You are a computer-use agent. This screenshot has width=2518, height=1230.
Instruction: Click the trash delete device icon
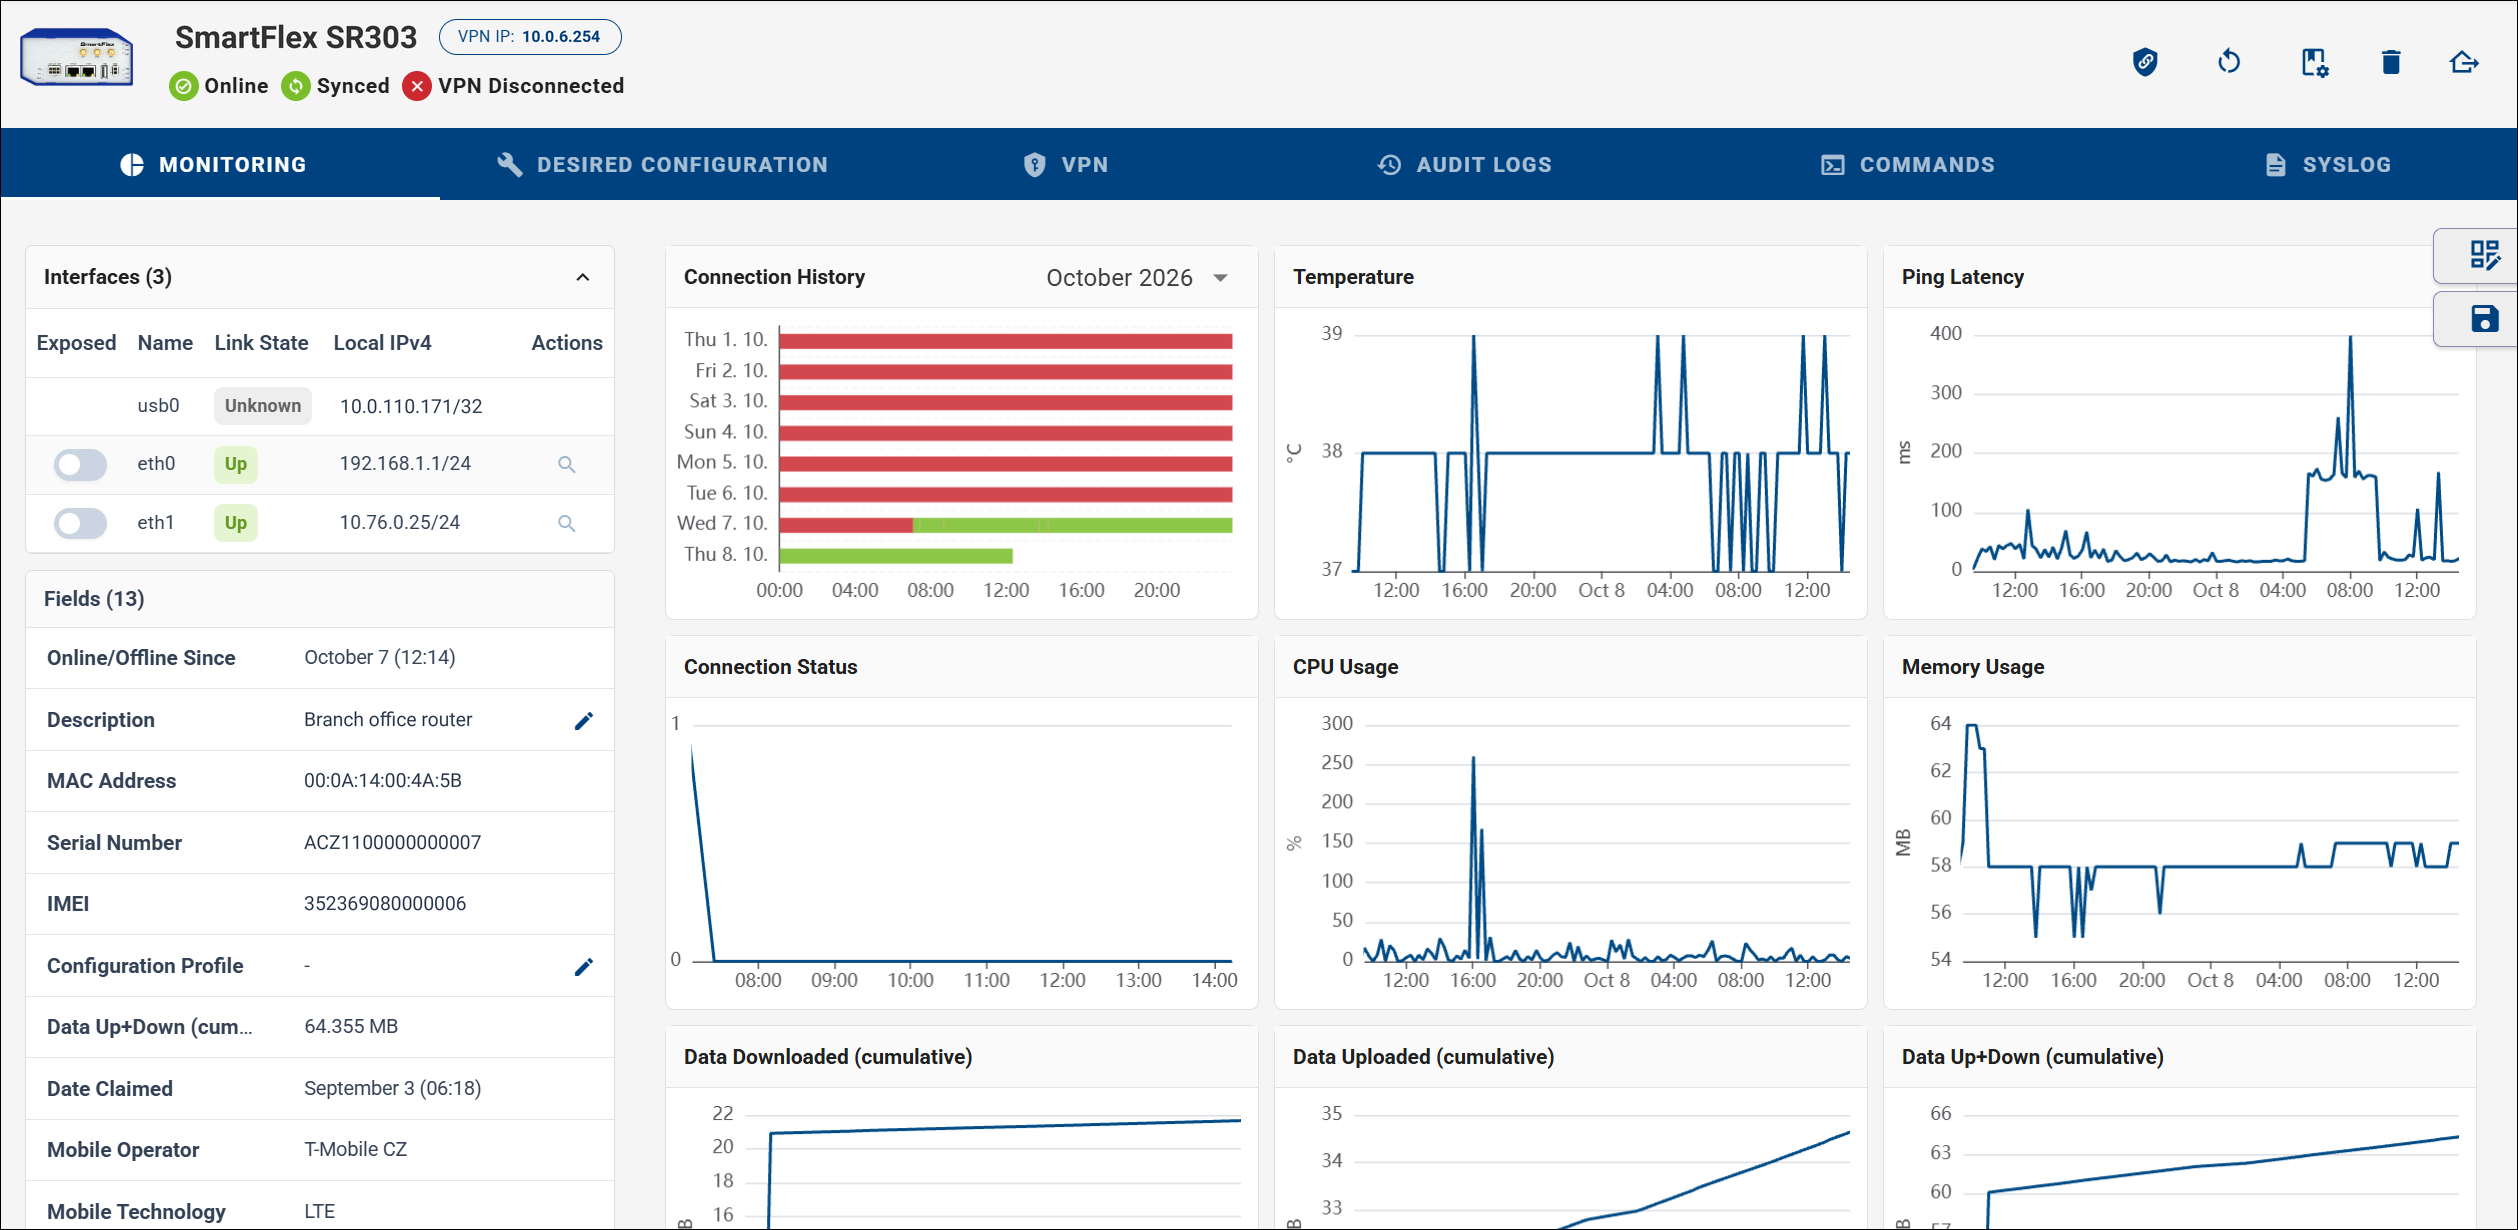pos(2391,62)
